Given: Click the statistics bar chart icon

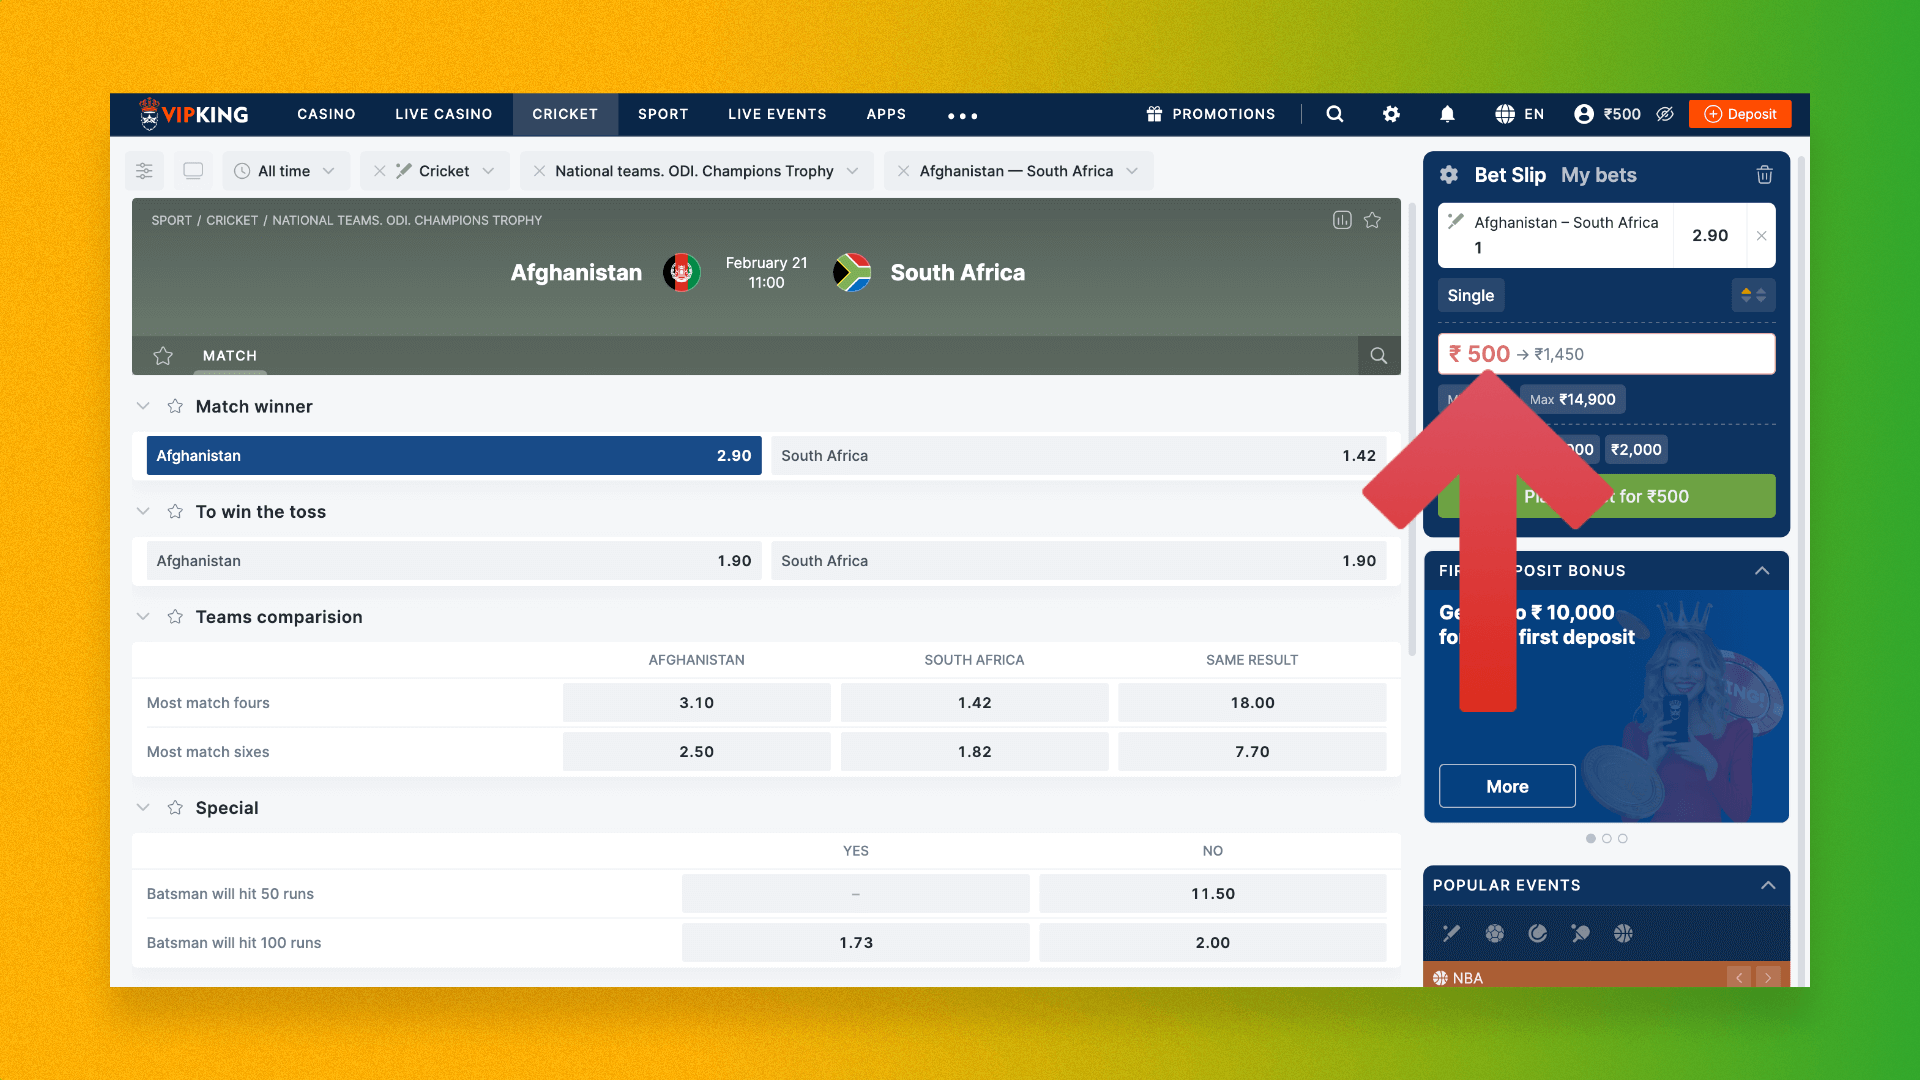Looking at the screenshot, I should click(x=1342, y=220).
